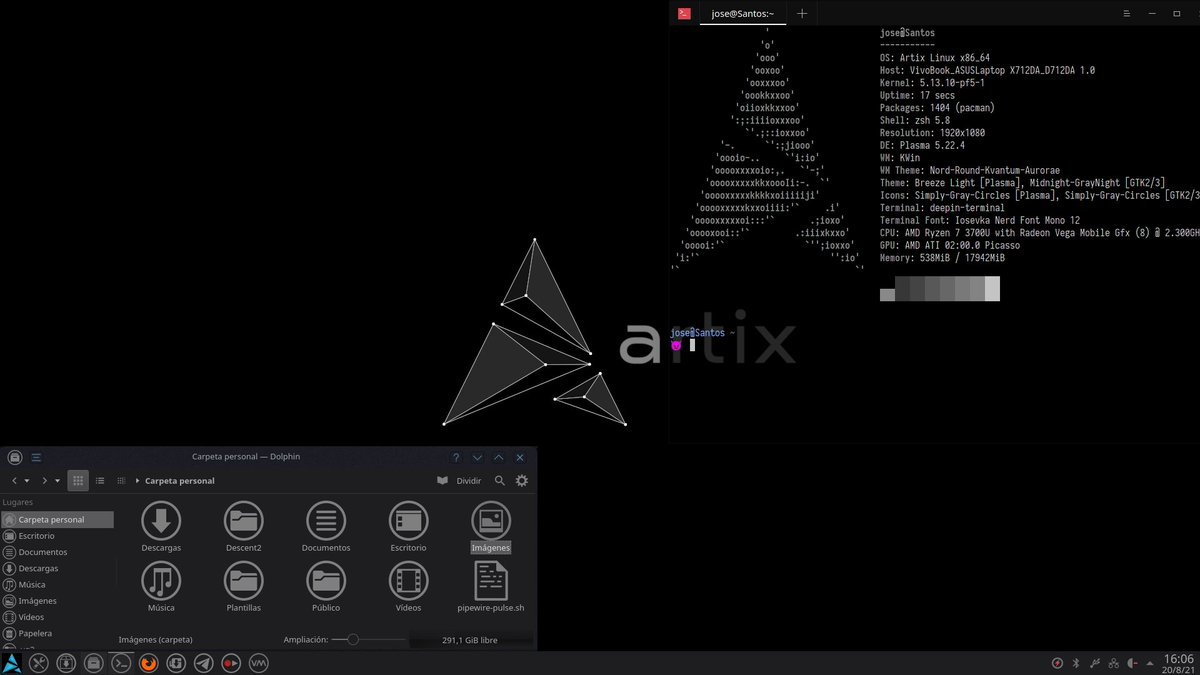Toggle the muted volume icon in tray

pos(1133,662)
